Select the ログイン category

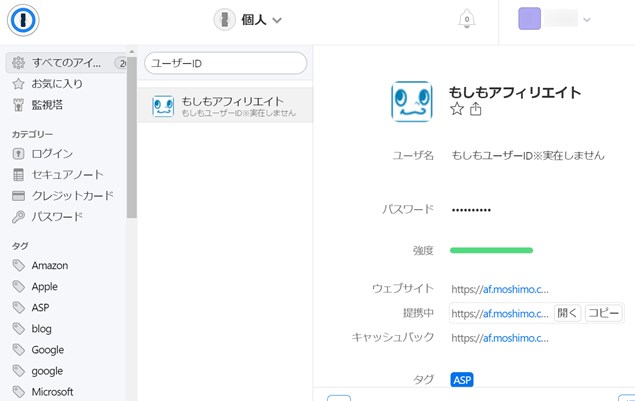(x=52, y=154)
